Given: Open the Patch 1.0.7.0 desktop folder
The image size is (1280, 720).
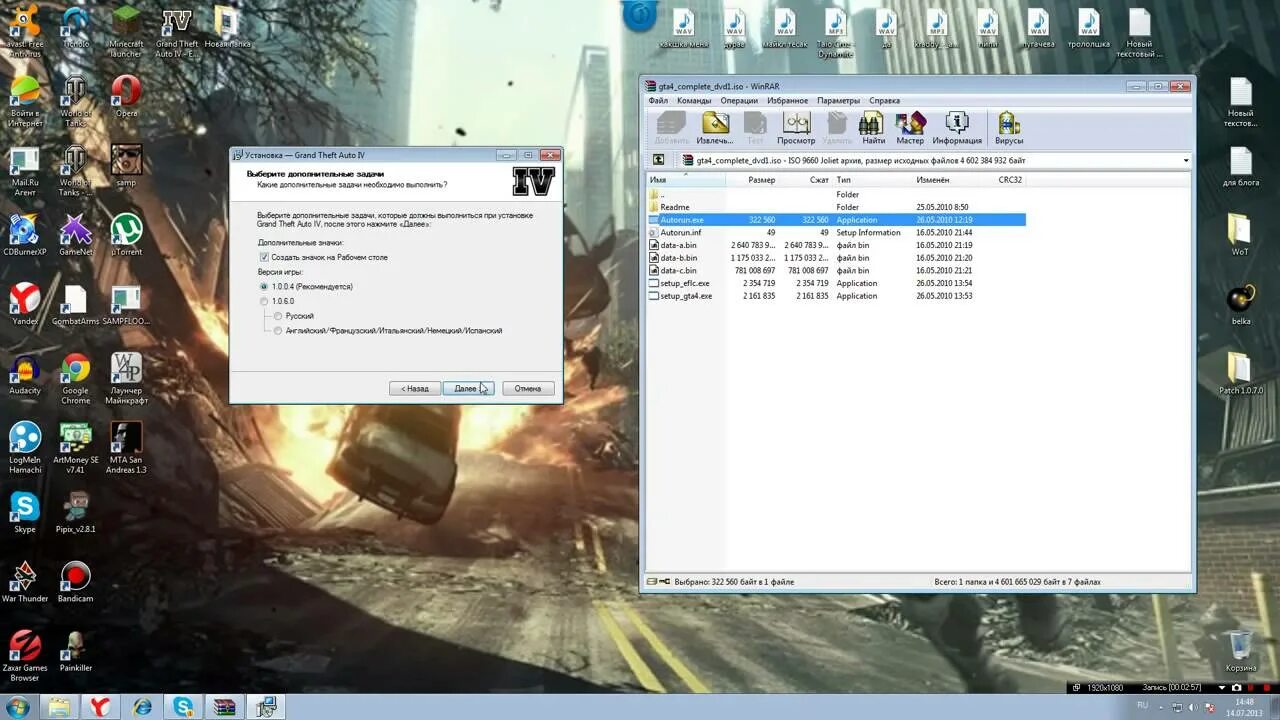Looking at the screenshot, I should point(1241,373).
